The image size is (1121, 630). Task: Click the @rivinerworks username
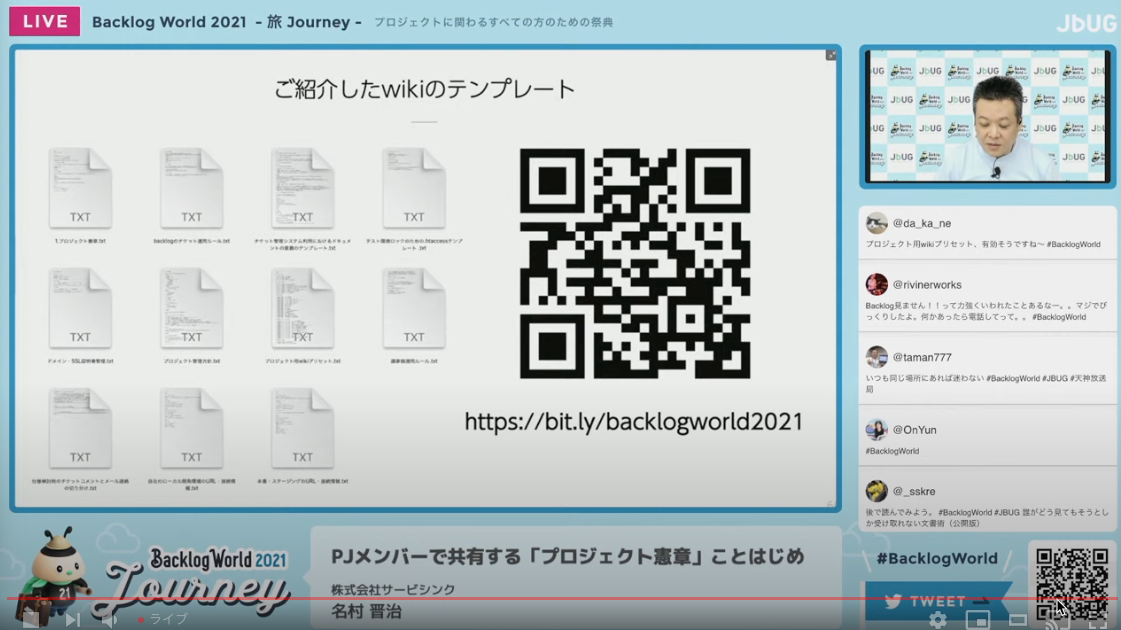[927, 285]
